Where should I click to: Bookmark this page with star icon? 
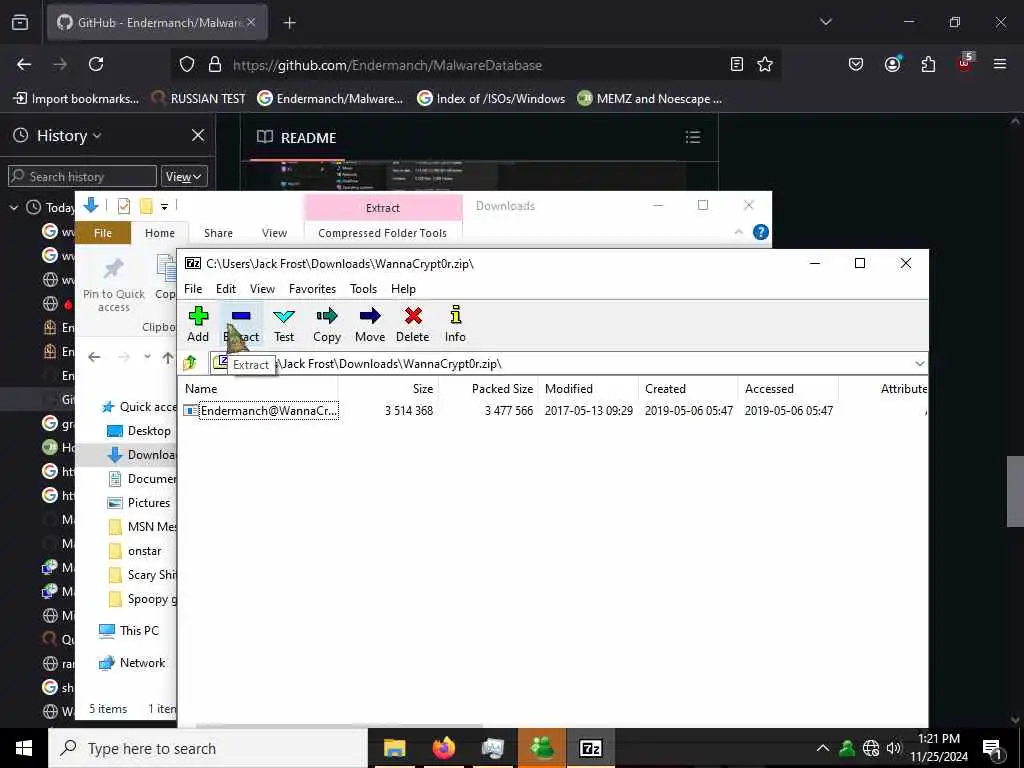coord(765,64)
